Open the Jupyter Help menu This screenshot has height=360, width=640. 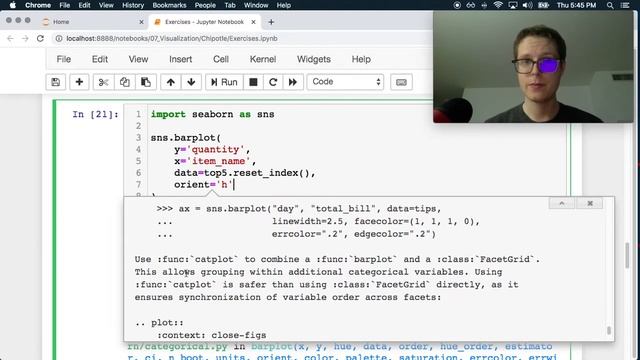coord(361,59)
